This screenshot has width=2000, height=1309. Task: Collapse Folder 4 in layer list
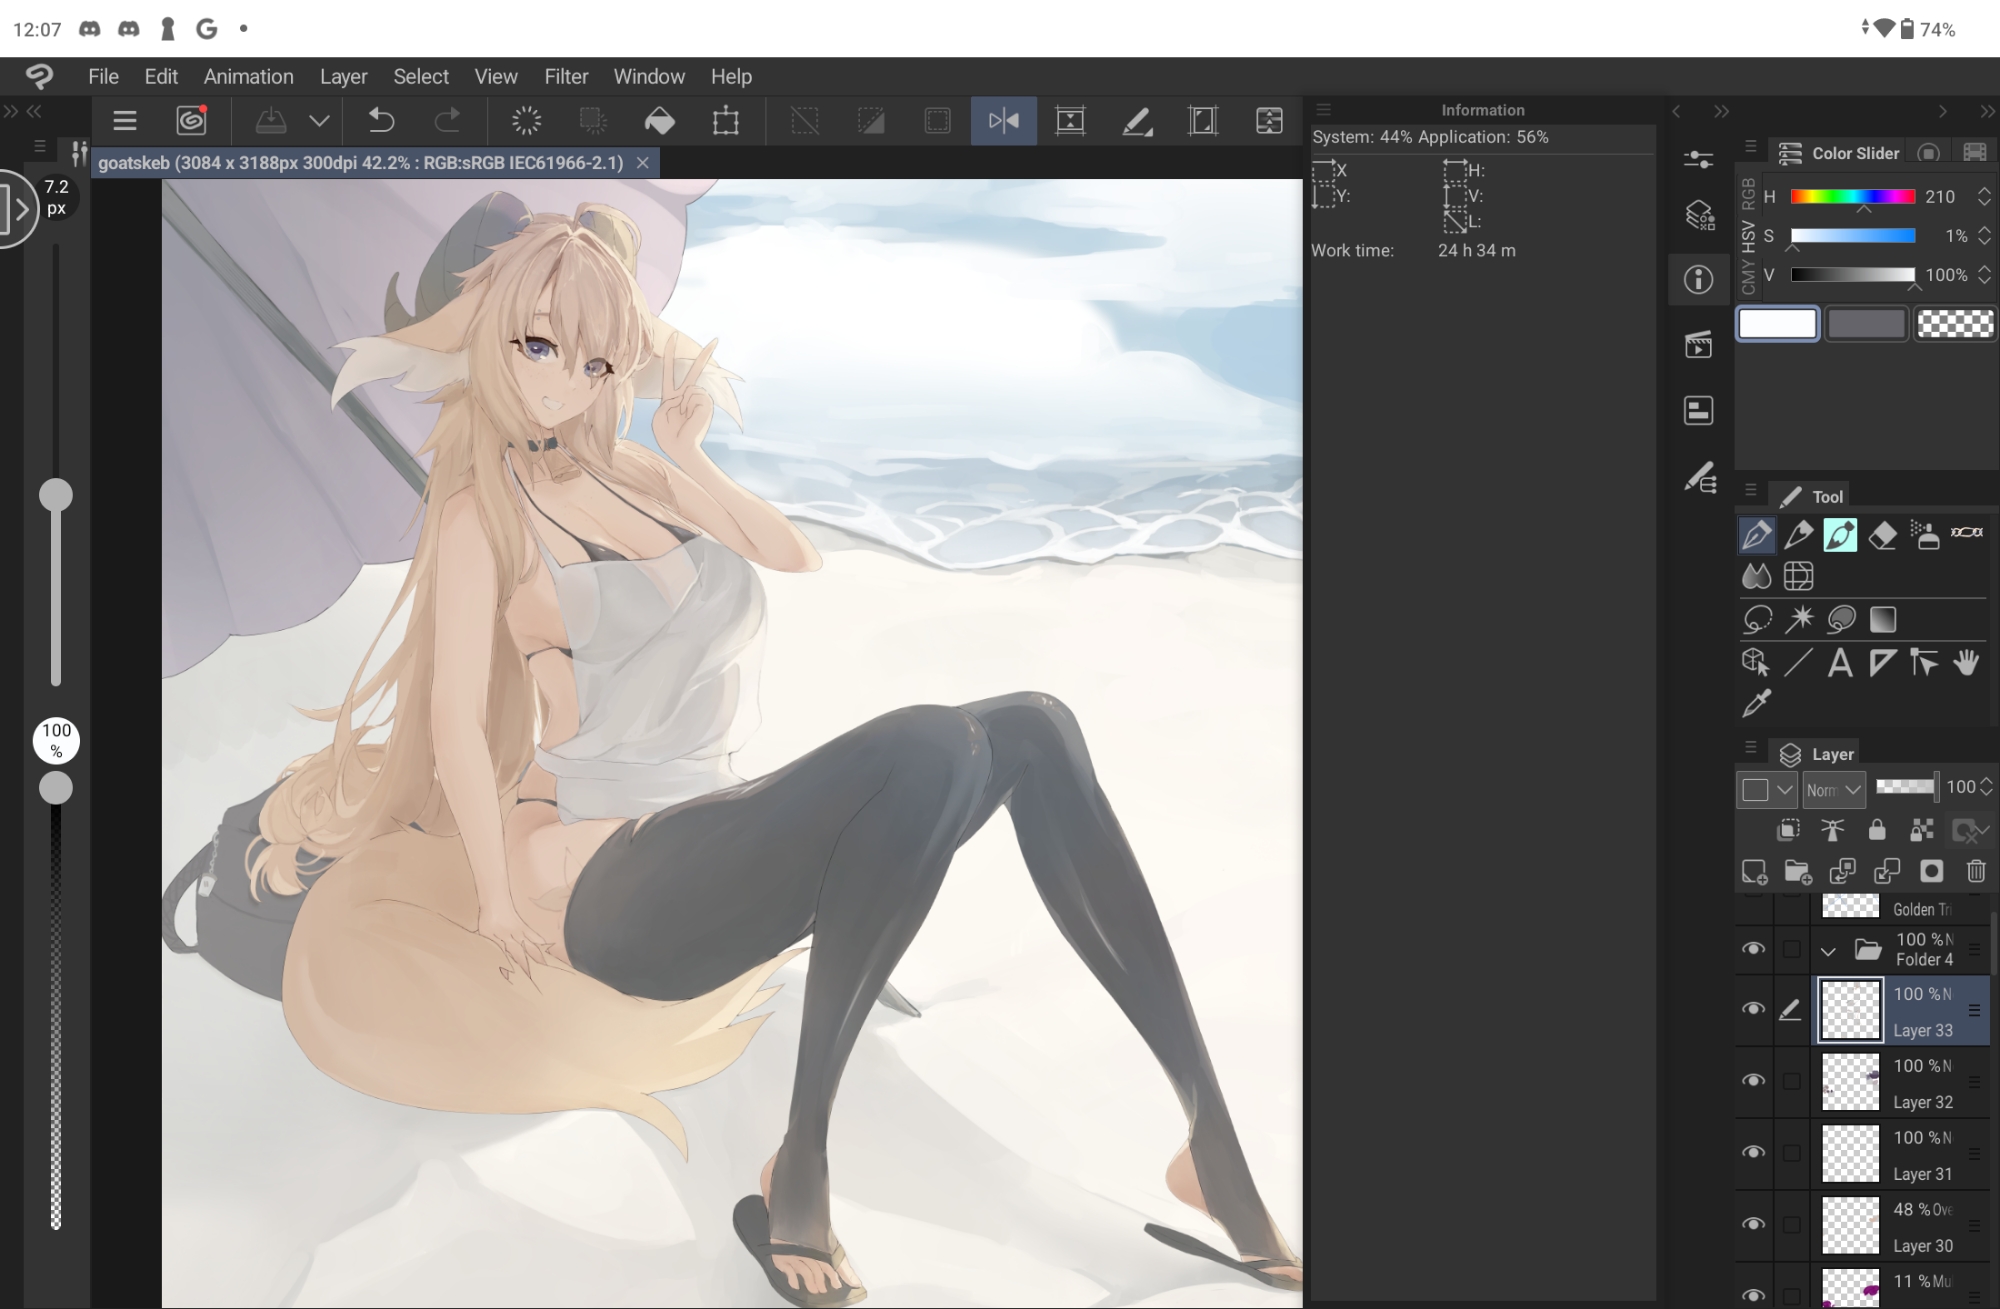click(1828, 951)
